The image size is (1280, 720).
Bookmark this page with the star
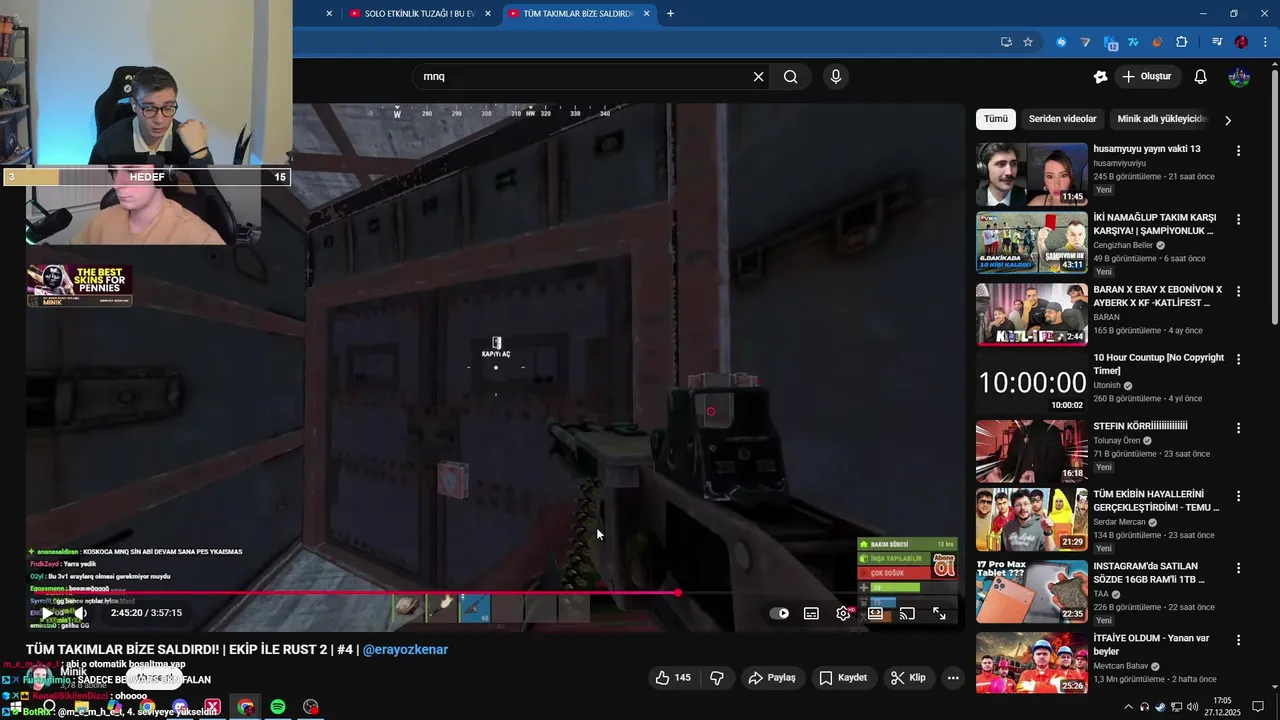(x=1028, y=42)
